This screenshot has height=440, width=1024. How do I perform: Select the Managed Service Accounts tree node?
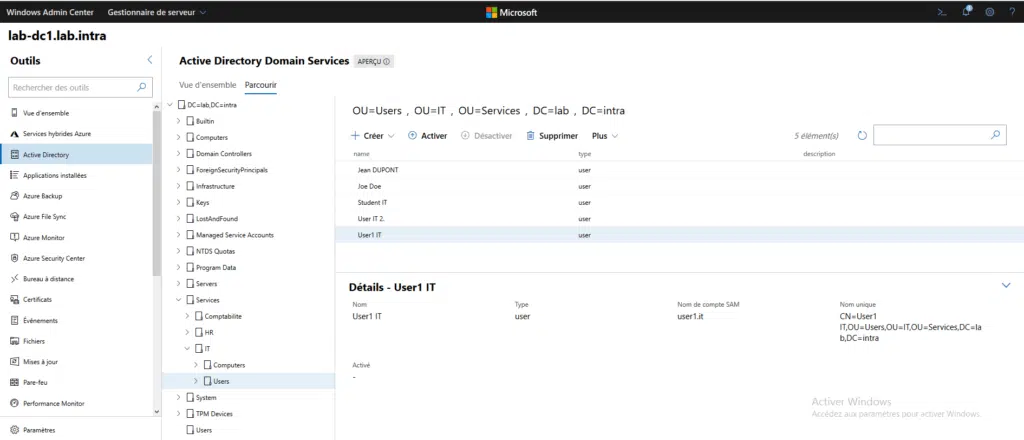click(x=234, y=235)
